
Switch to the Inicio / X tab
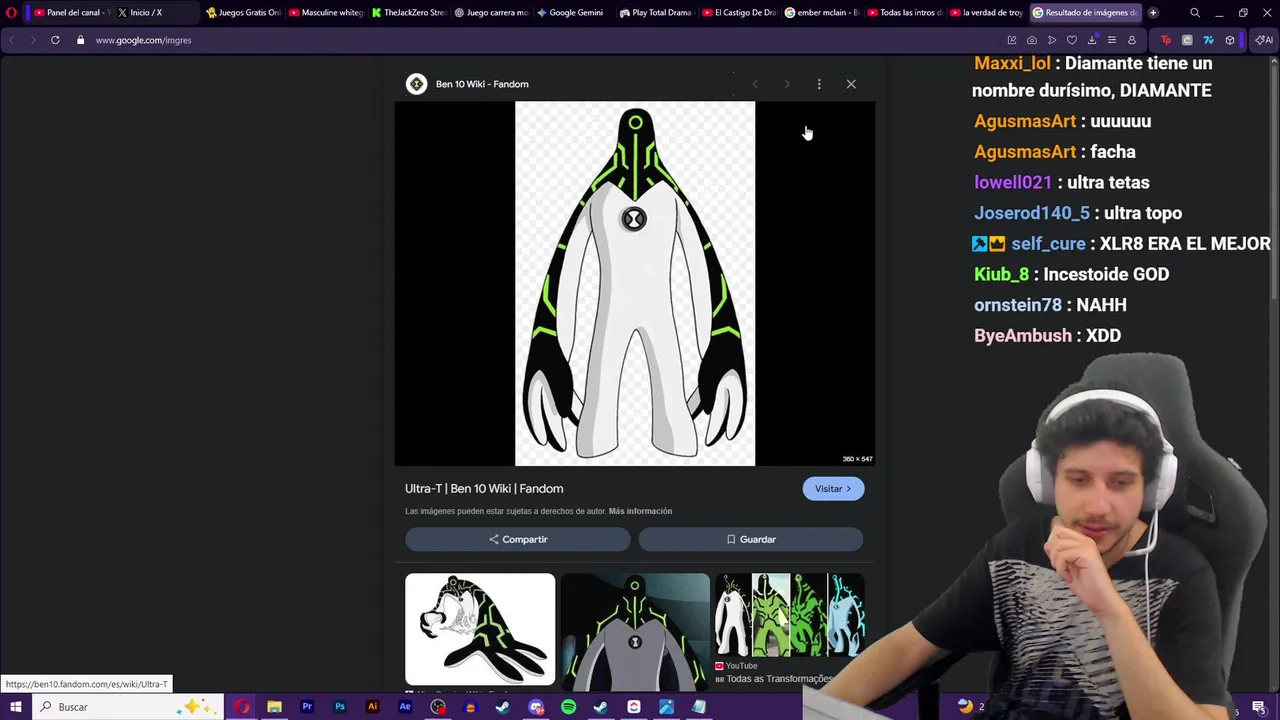(x=155, y=13)
